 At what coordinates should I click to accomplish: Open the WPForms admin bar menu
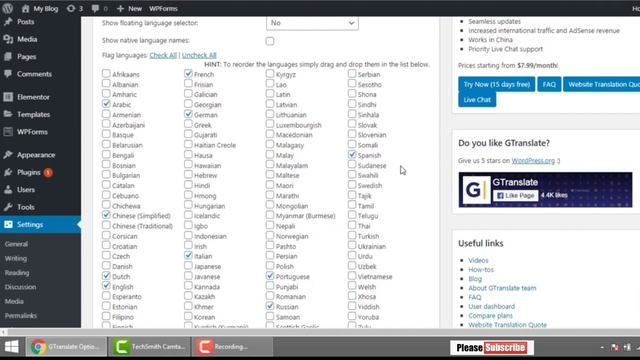pyautogui.click(x=163, y=8)
